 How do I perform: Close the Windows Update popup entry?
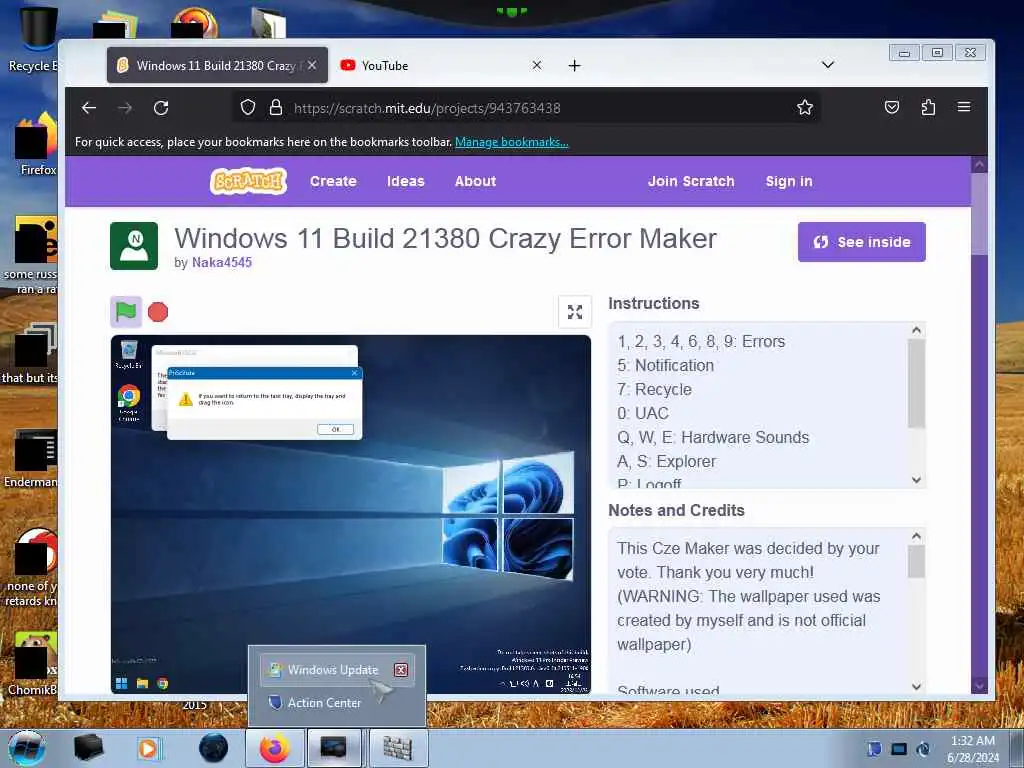click(x=401, y=669)
